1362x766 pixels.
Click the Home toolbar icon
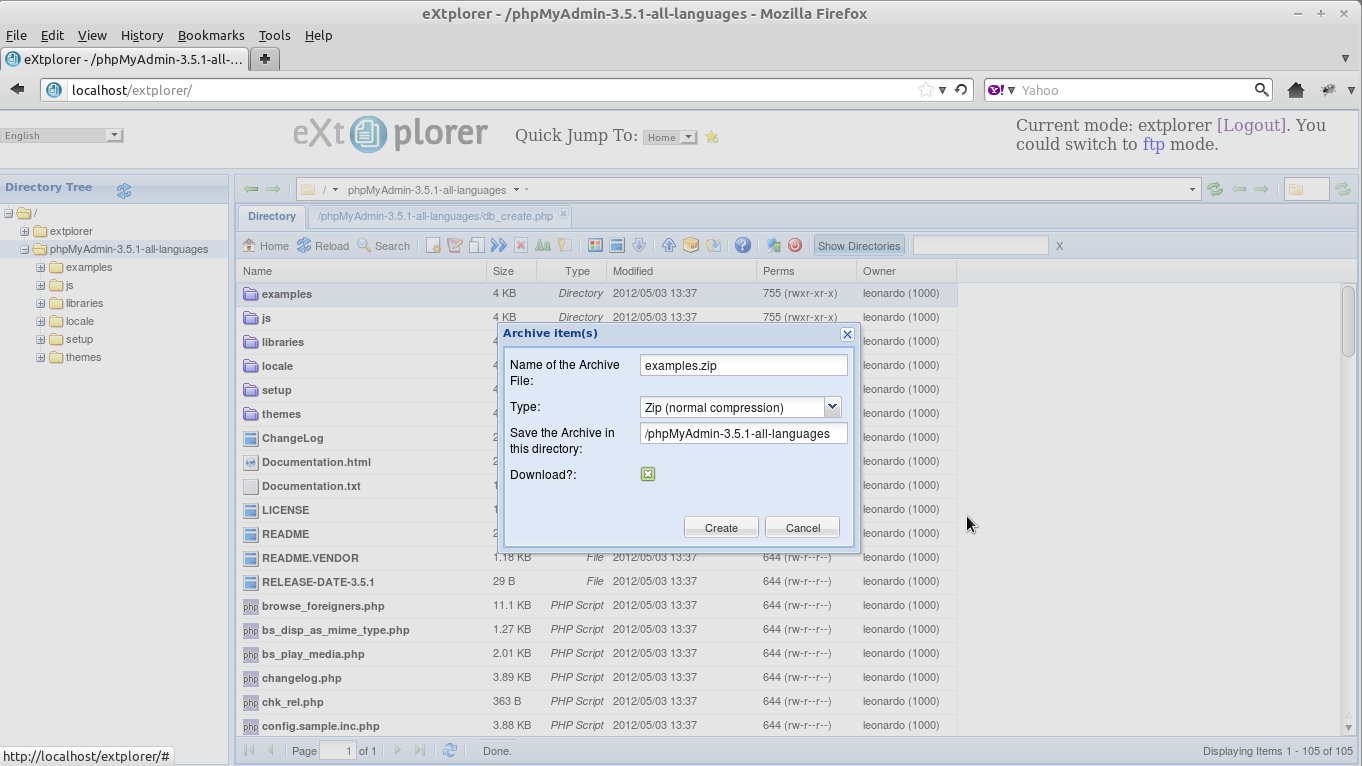point(265,246)
